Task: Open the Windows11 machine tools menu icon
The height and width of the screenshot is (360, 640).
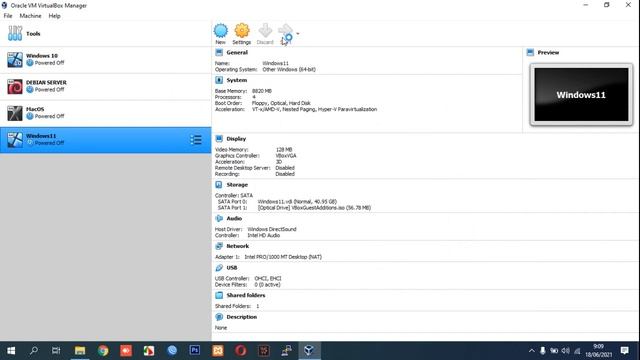Action: (x=196, y=140)
